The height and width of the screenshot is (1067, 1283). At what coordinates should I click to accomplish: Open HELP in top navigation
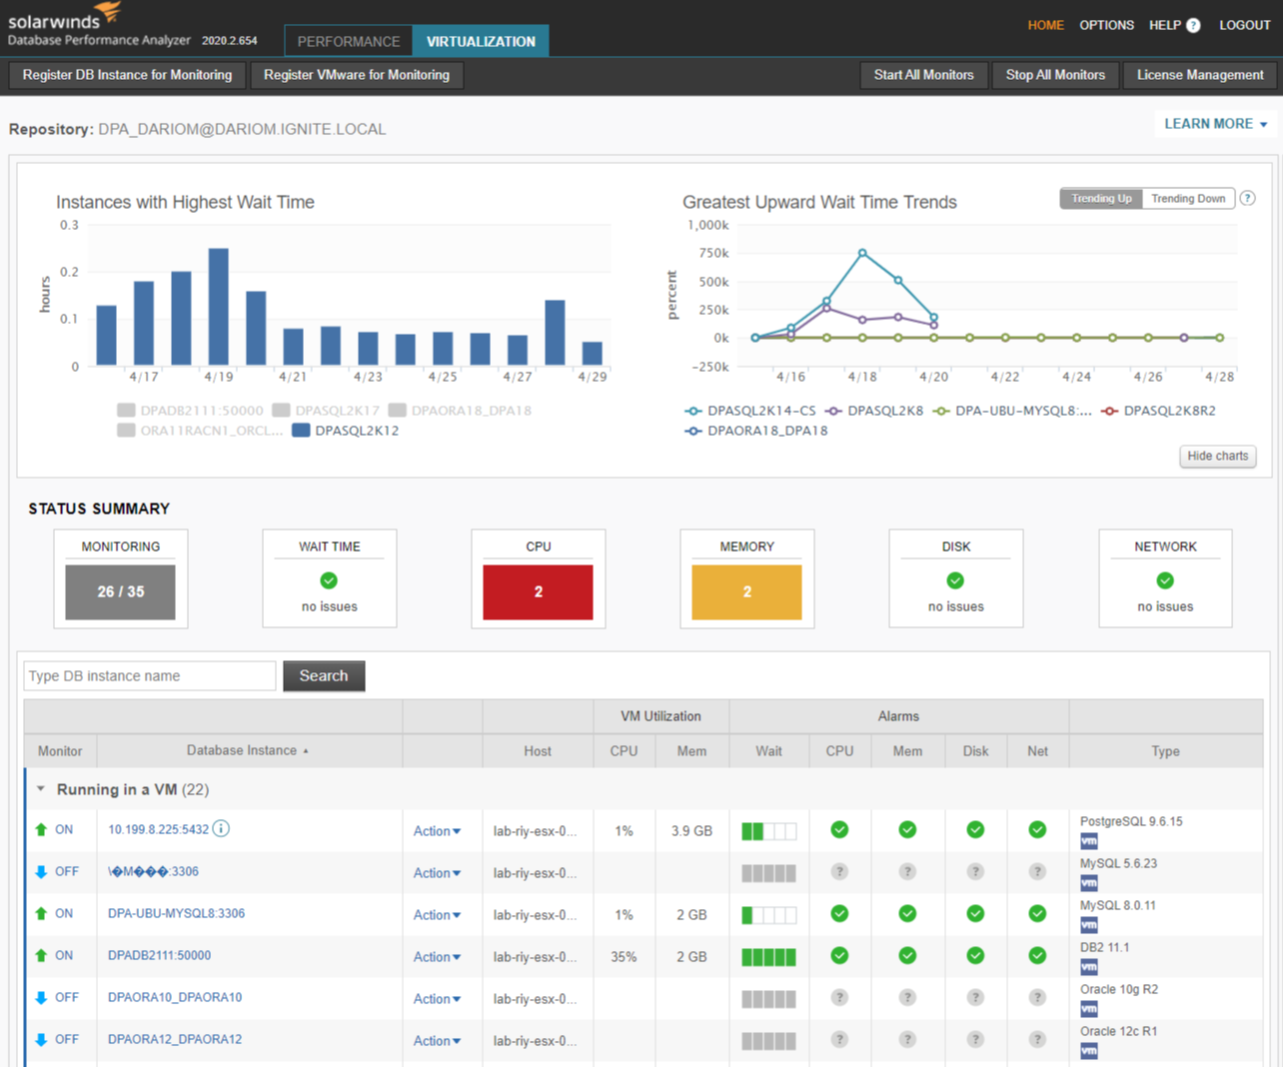tap(1165, 25)
